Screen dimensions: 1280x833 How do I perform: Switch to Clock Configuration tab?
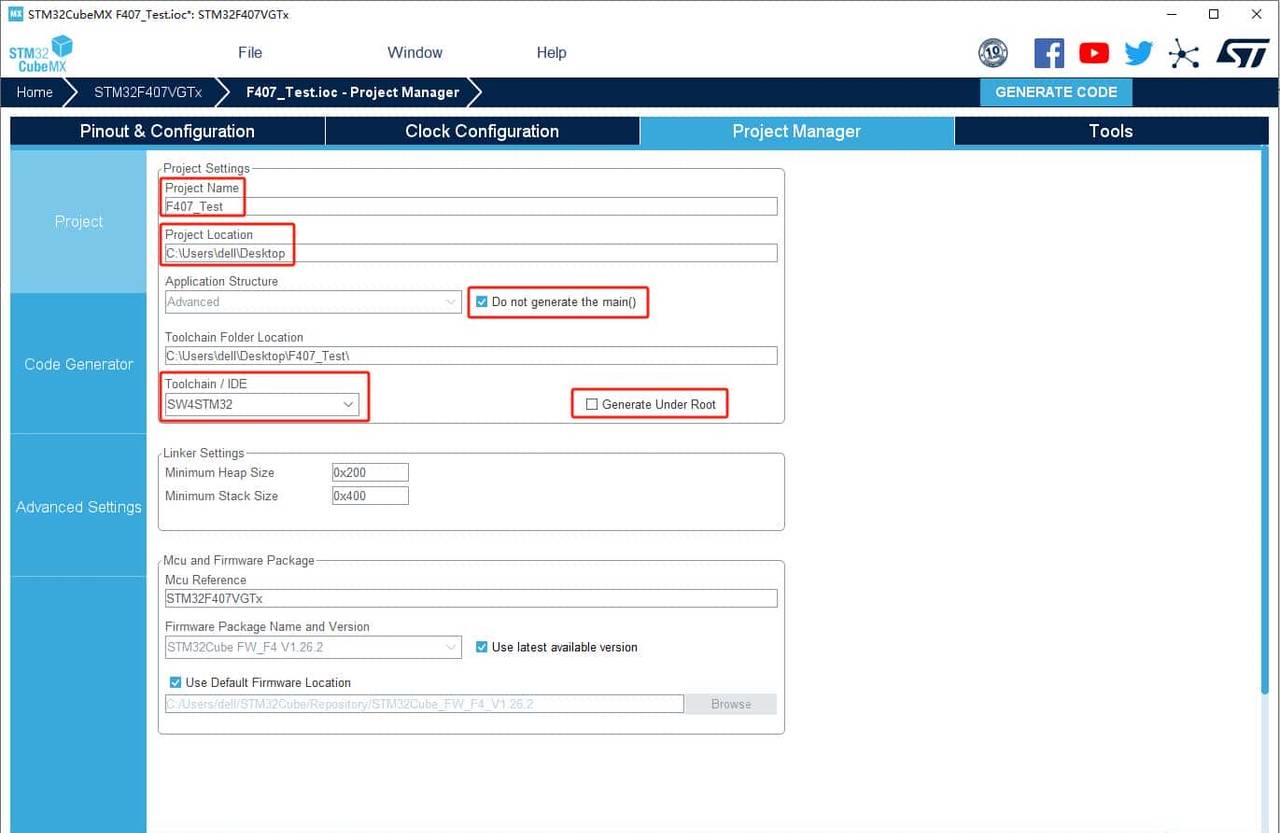pyautogui.click(x=482, y=131)
